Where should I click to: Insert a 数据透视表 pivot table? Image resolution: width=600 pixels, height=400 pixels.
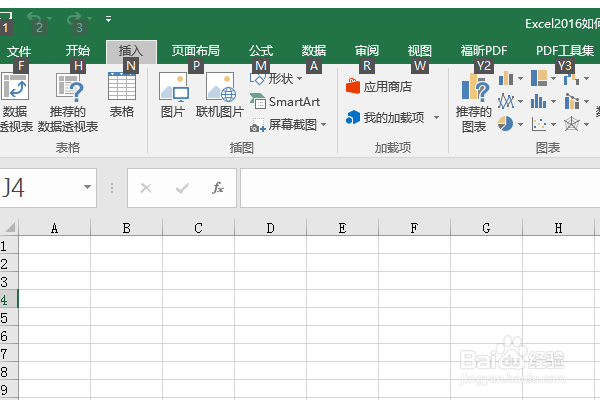point(15,103)
